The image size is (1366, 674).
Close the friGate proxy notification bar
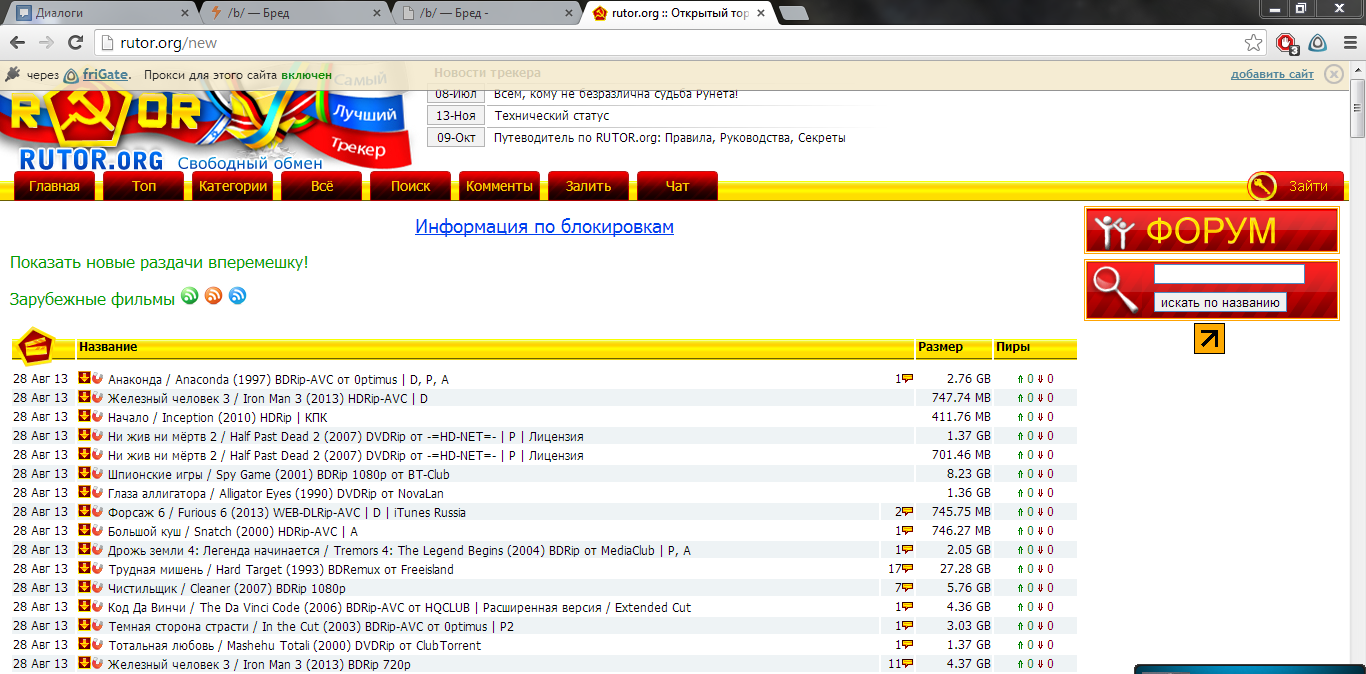pos(1333,74)
